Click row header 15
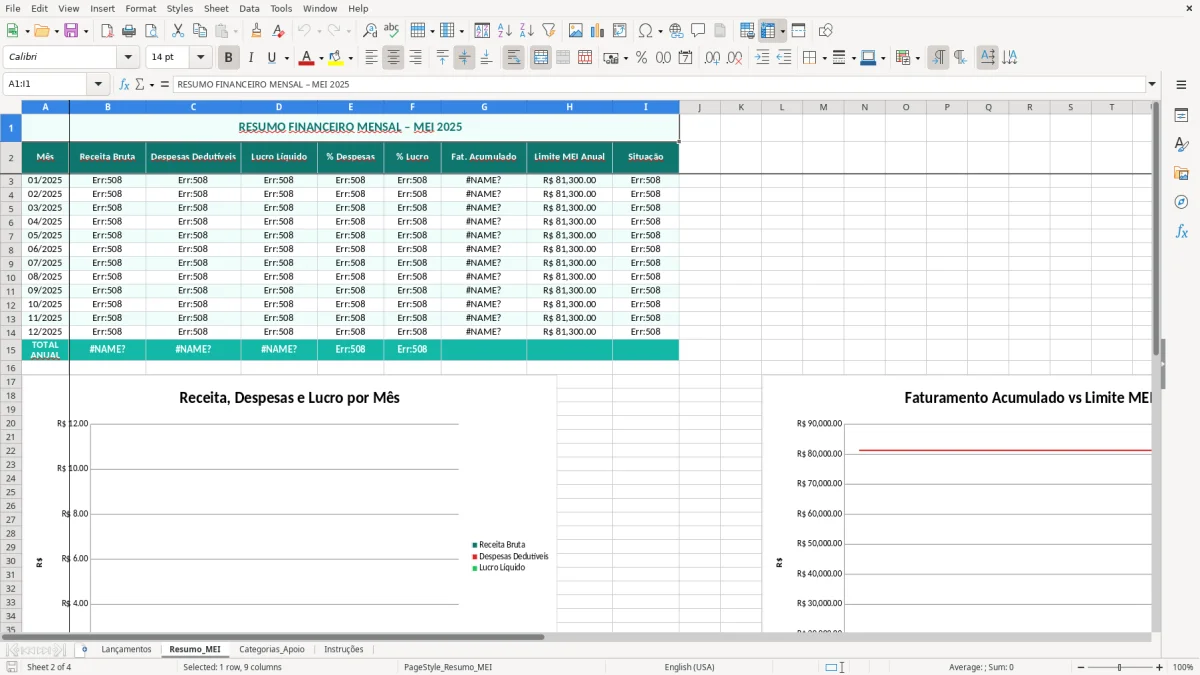Image resolution: width=1200 pixels, height=675 pixels. click(x=11, y=350)
